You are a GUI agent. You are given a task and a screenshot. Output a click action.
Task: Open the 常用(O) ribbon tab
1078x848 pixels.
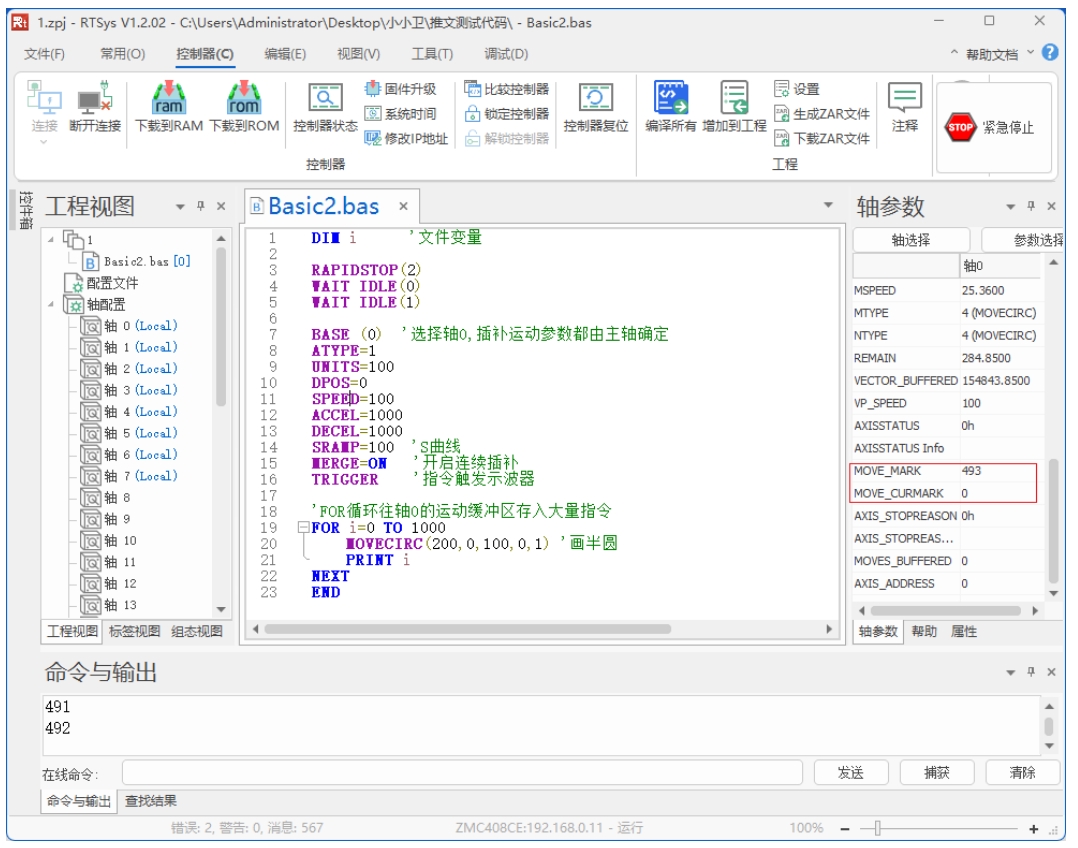(x=123, y=54)
